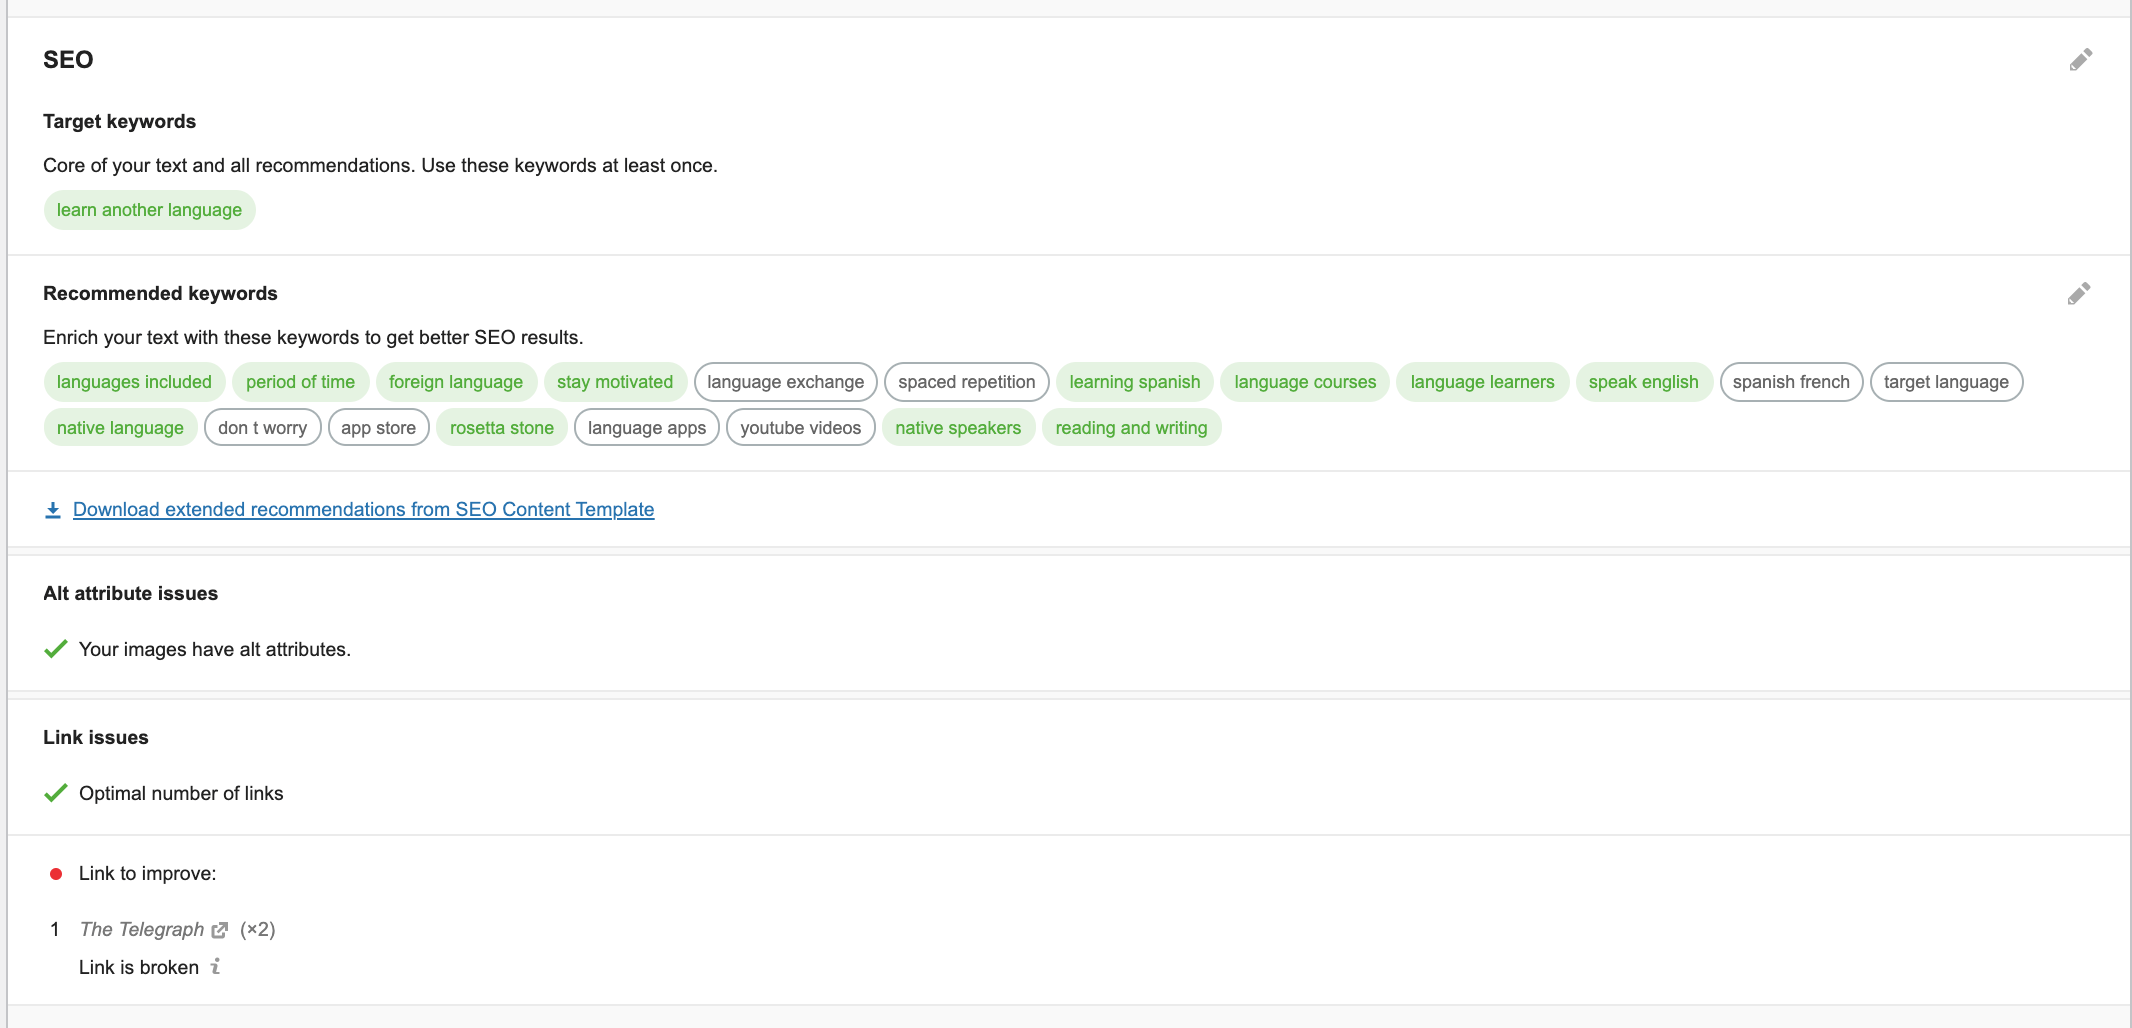Edit Recommended keywords using pencil icon

pos(2078,294)
